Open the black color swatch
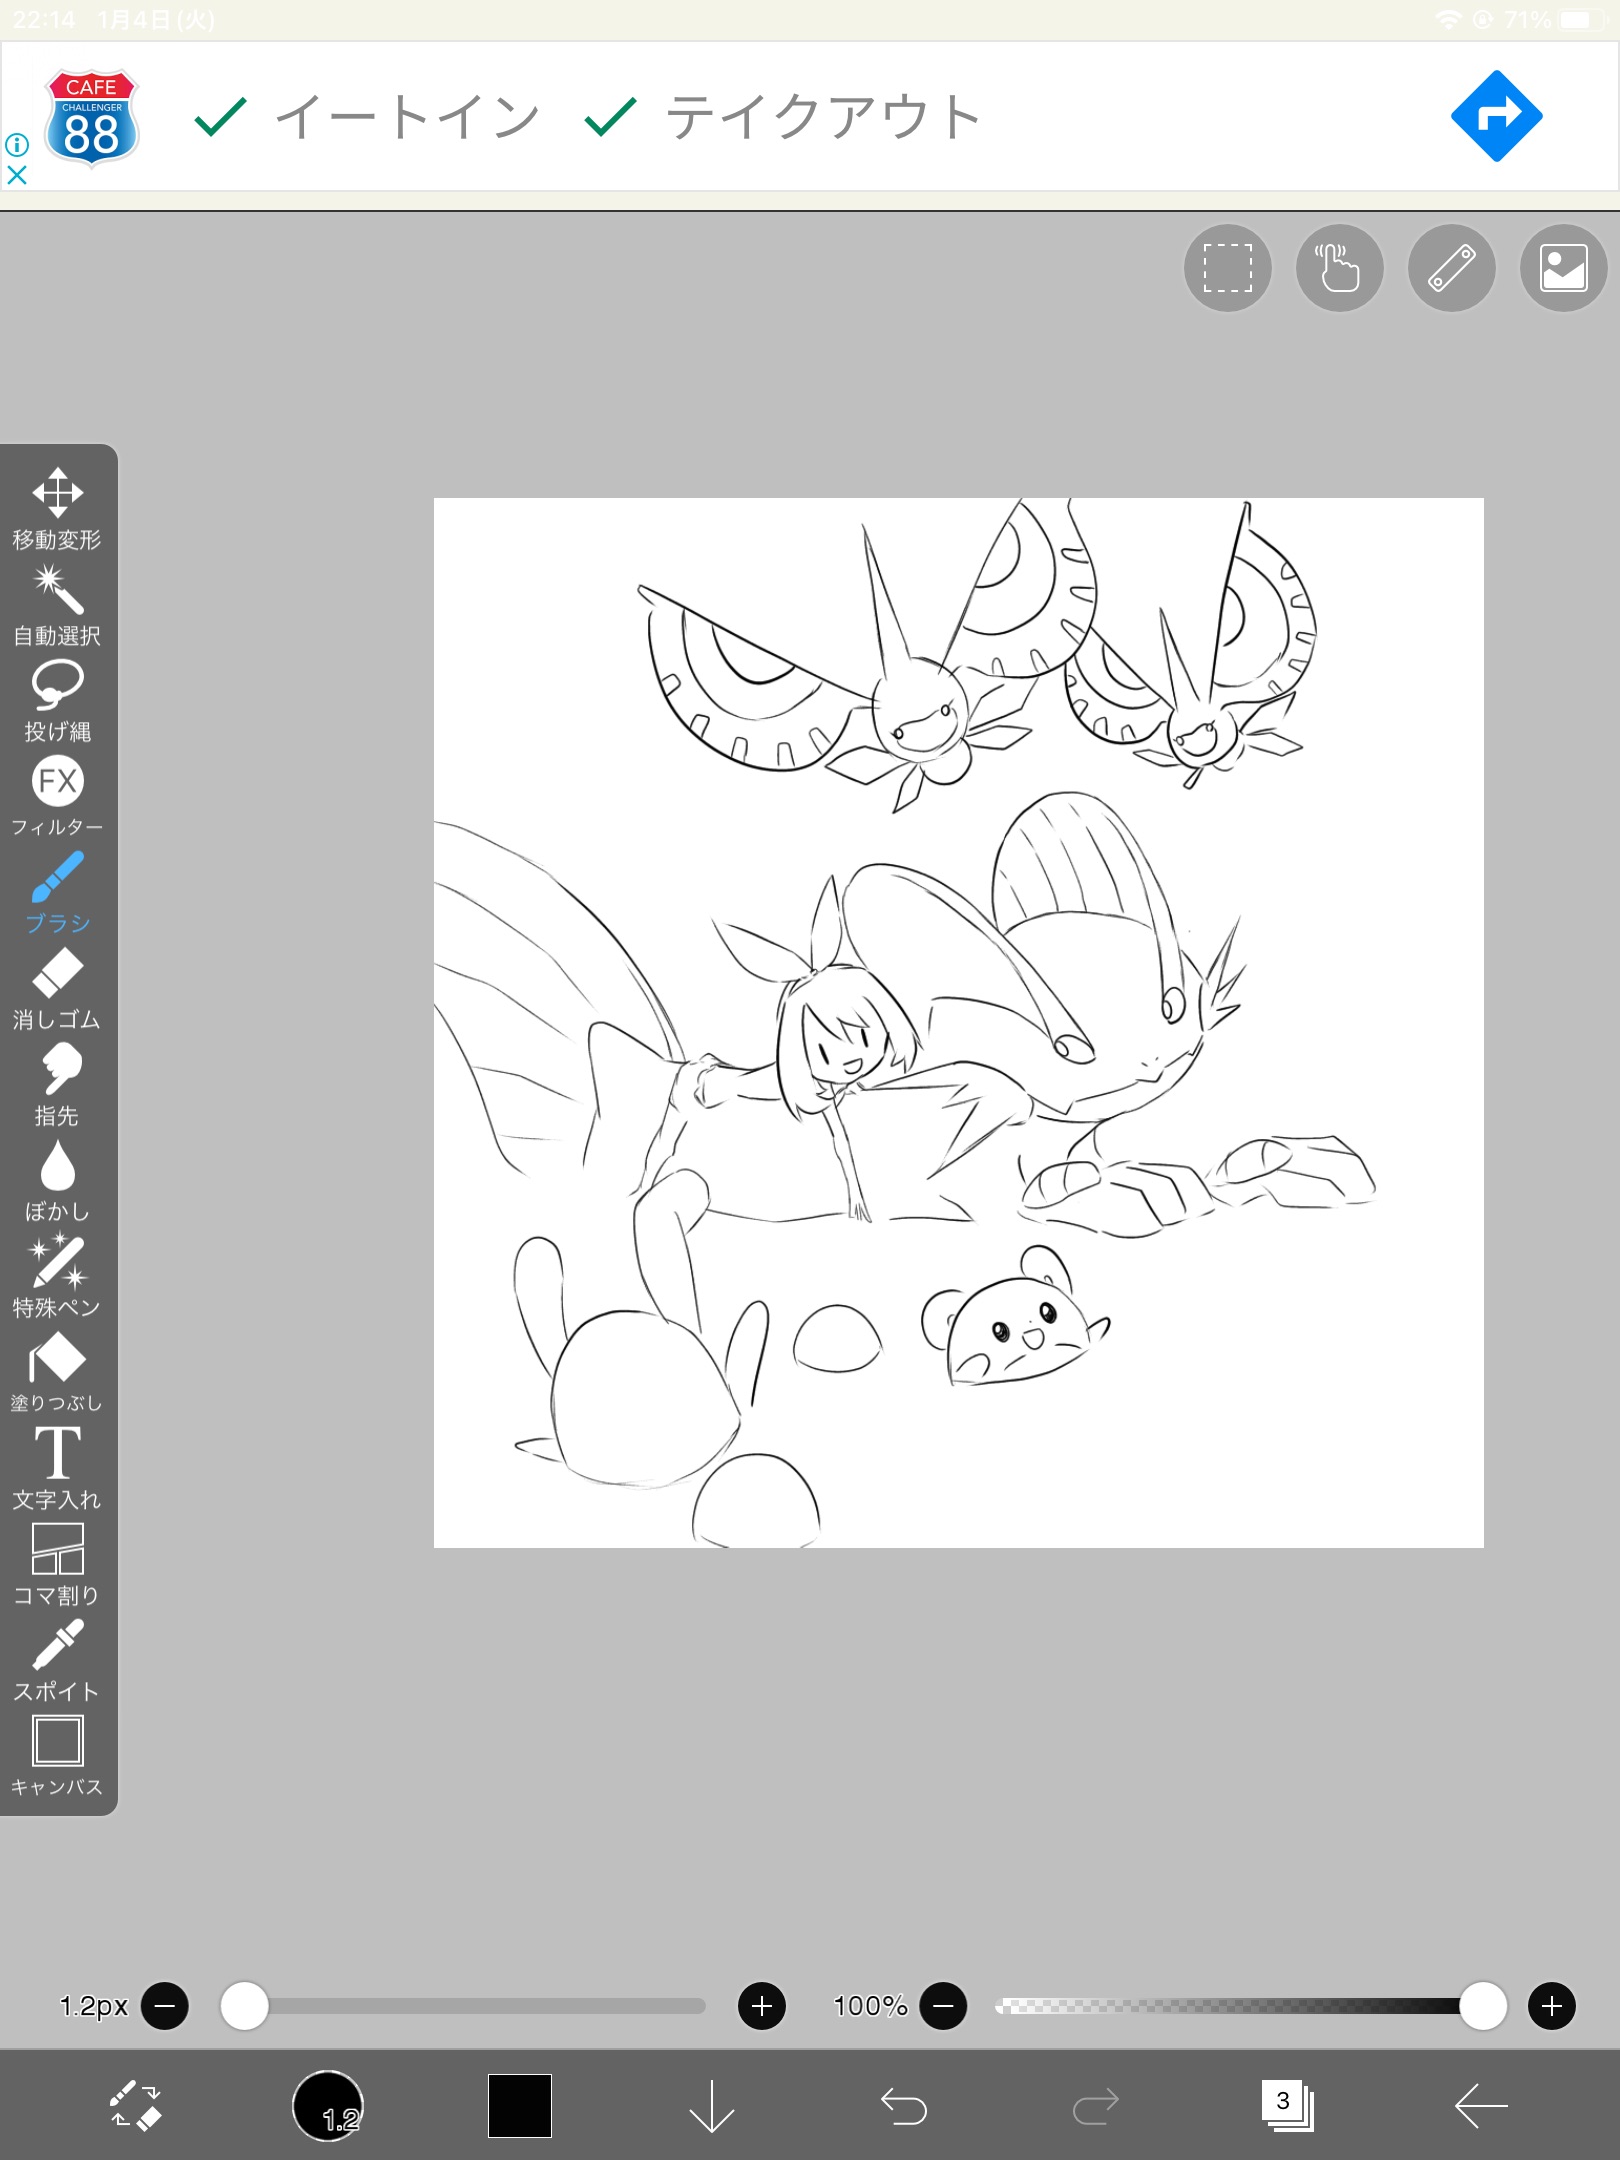This screenshot has height=2160, width=1620. point(519,2105)
